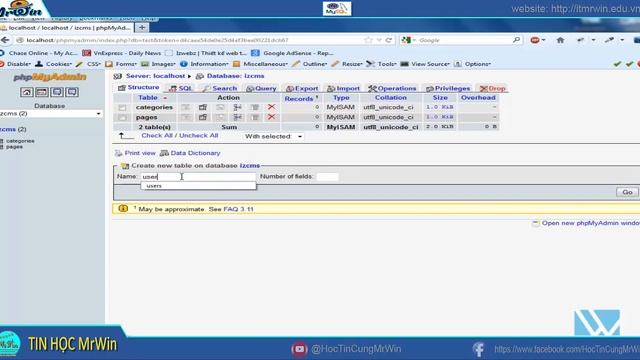
Task: Expand the Forms toolbar menu
Action: tap(121, 64)
